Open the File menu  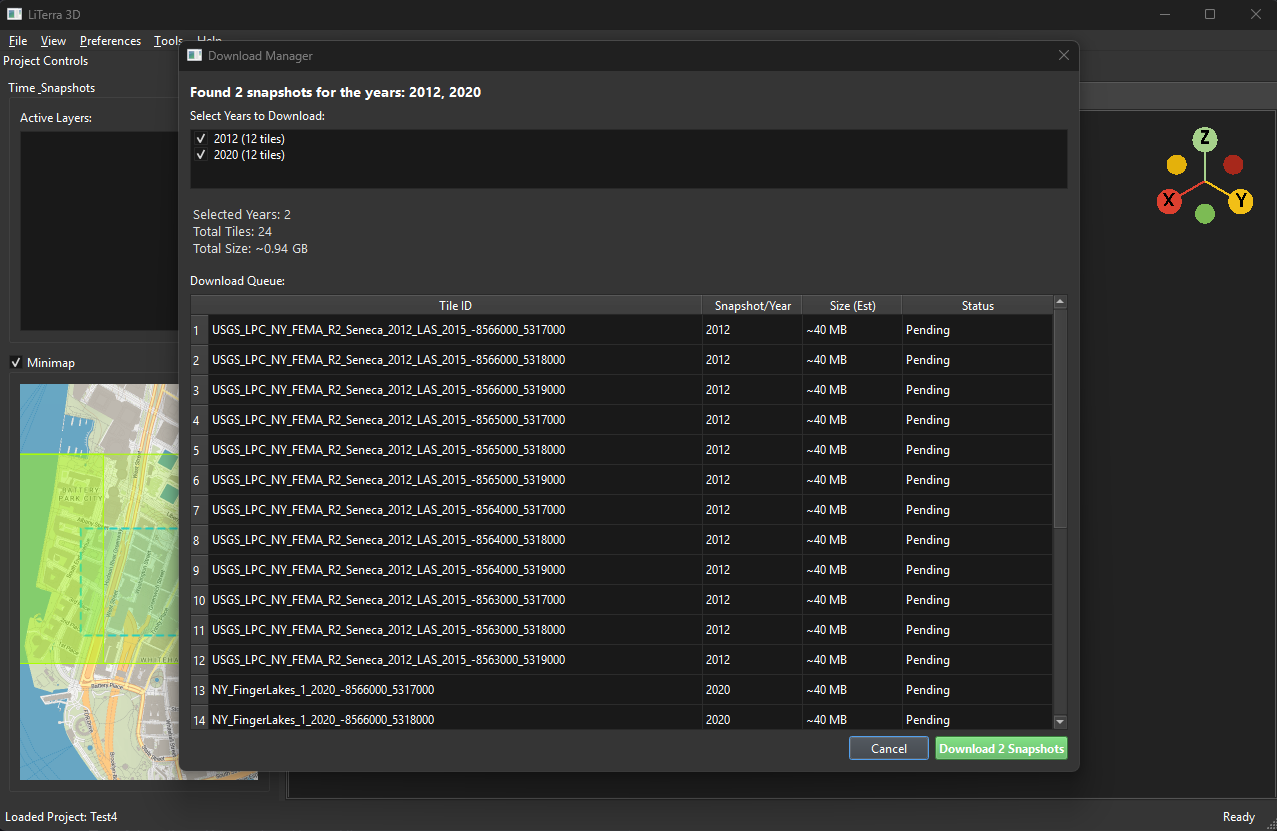coord(17,41)
